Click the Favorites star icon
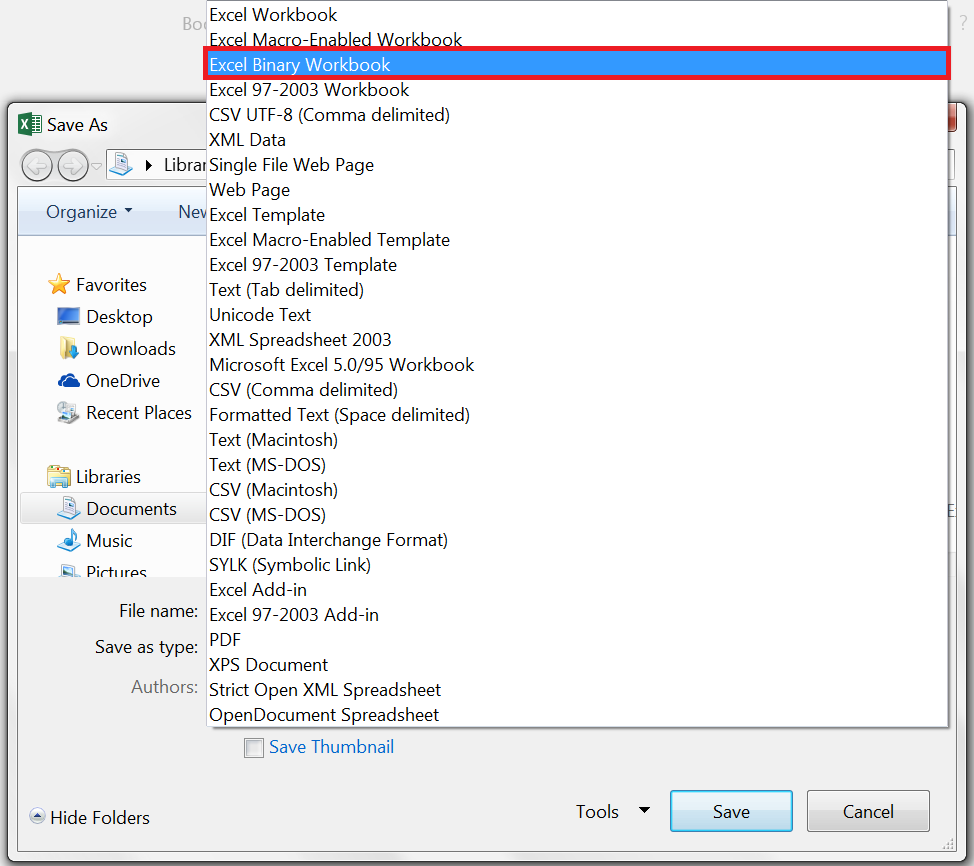The image size is (974, 866). [x=59, y=285]
